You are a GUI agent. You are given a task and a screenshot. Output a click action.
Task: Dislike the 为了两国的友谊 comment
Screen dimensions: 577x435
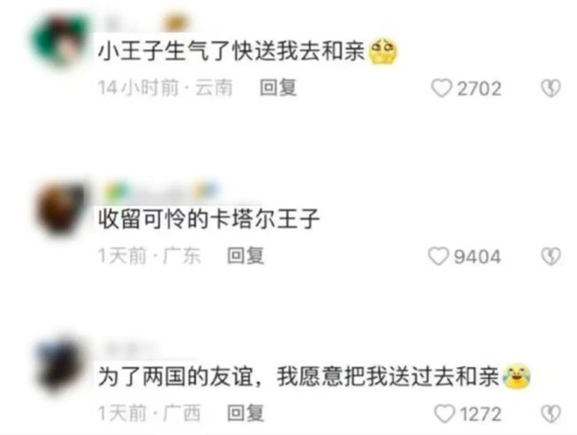[551, 414]
